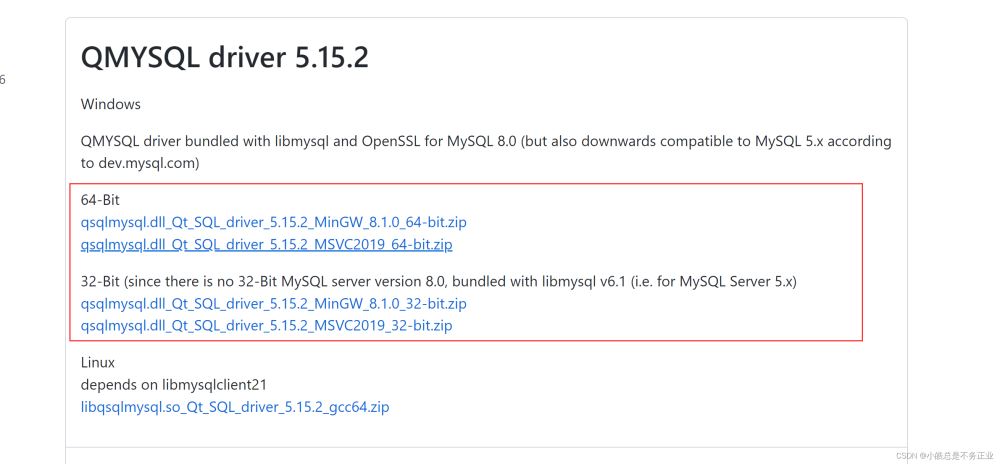Click the number 6 at the left edge
The height and width of the screenshot is (464, 1000).
tap(3, 80)
